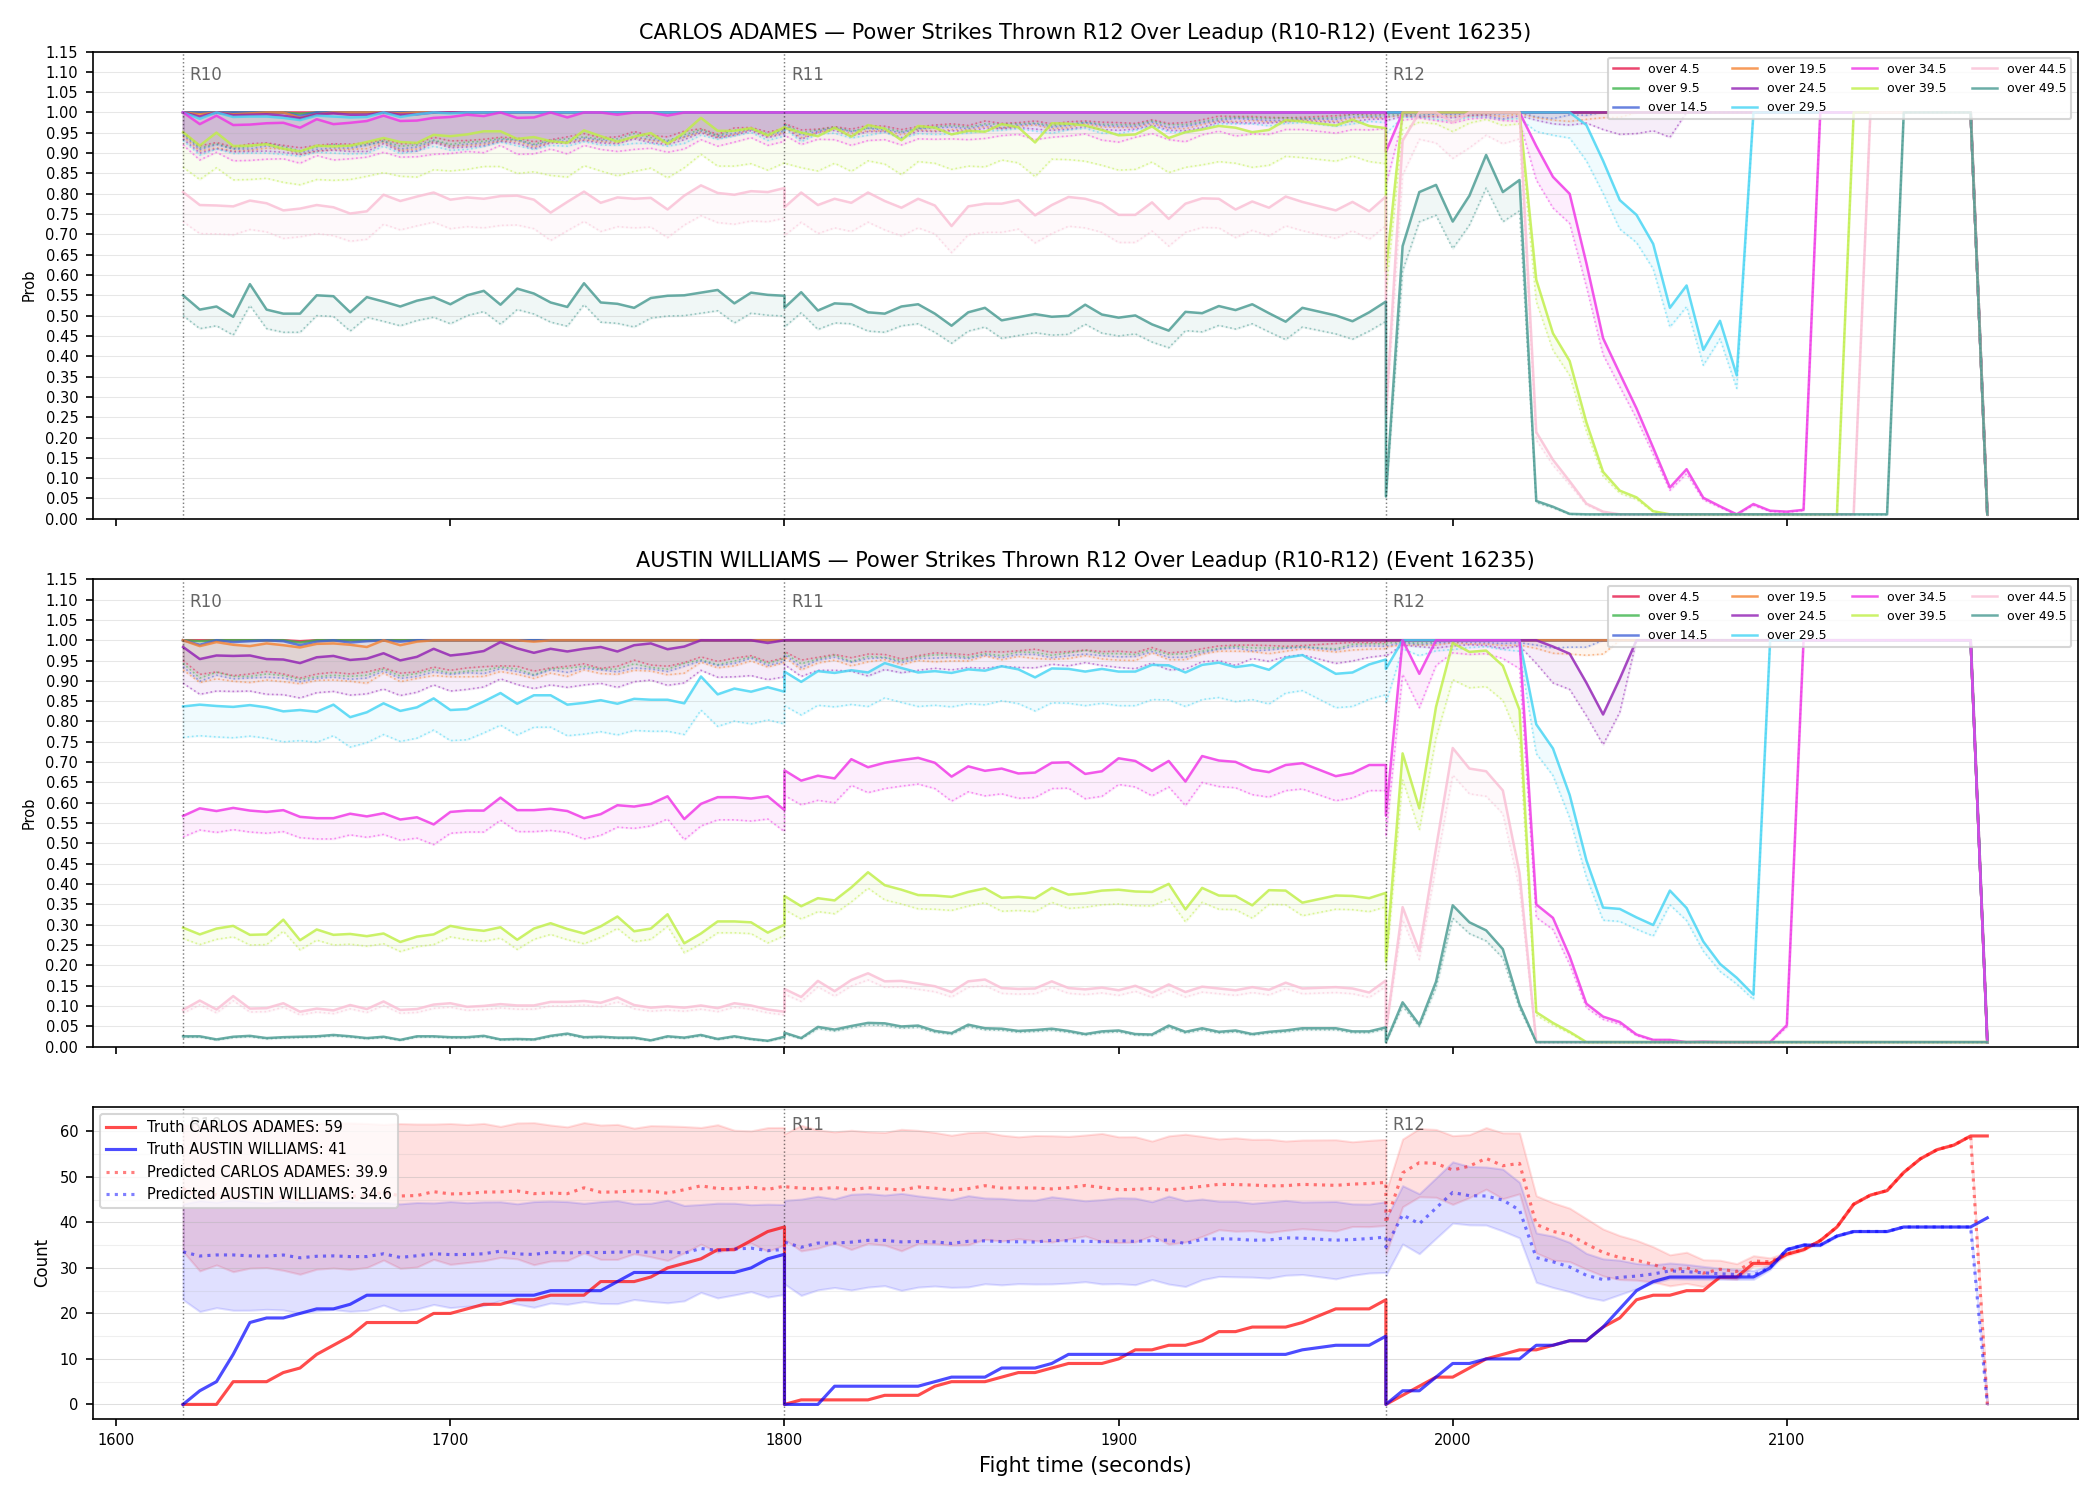Viewport: 2100px width, 1500px height.
Task: Click the Austin Williams Power Strikes chart title
Action: click(x=1085, y=560)
